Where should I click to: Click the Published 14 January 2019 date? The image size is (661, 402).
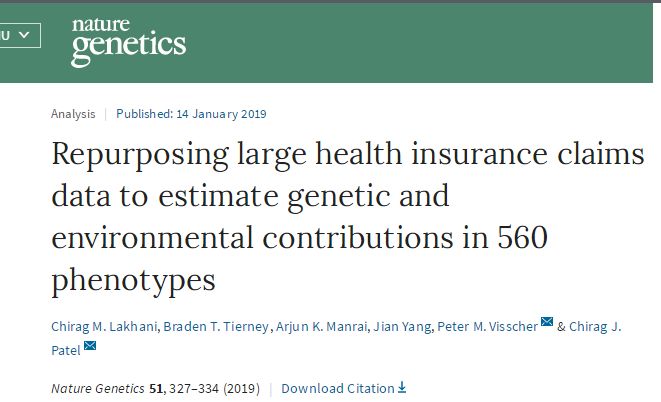click(x=191, y=114)
